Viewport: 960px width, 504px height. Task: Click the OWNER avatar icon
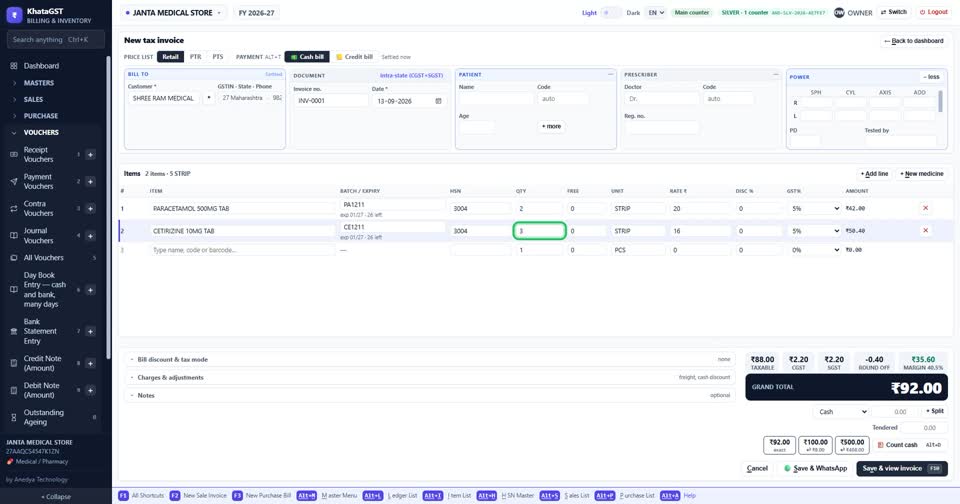pyautogui.click(x=839, y=12)
